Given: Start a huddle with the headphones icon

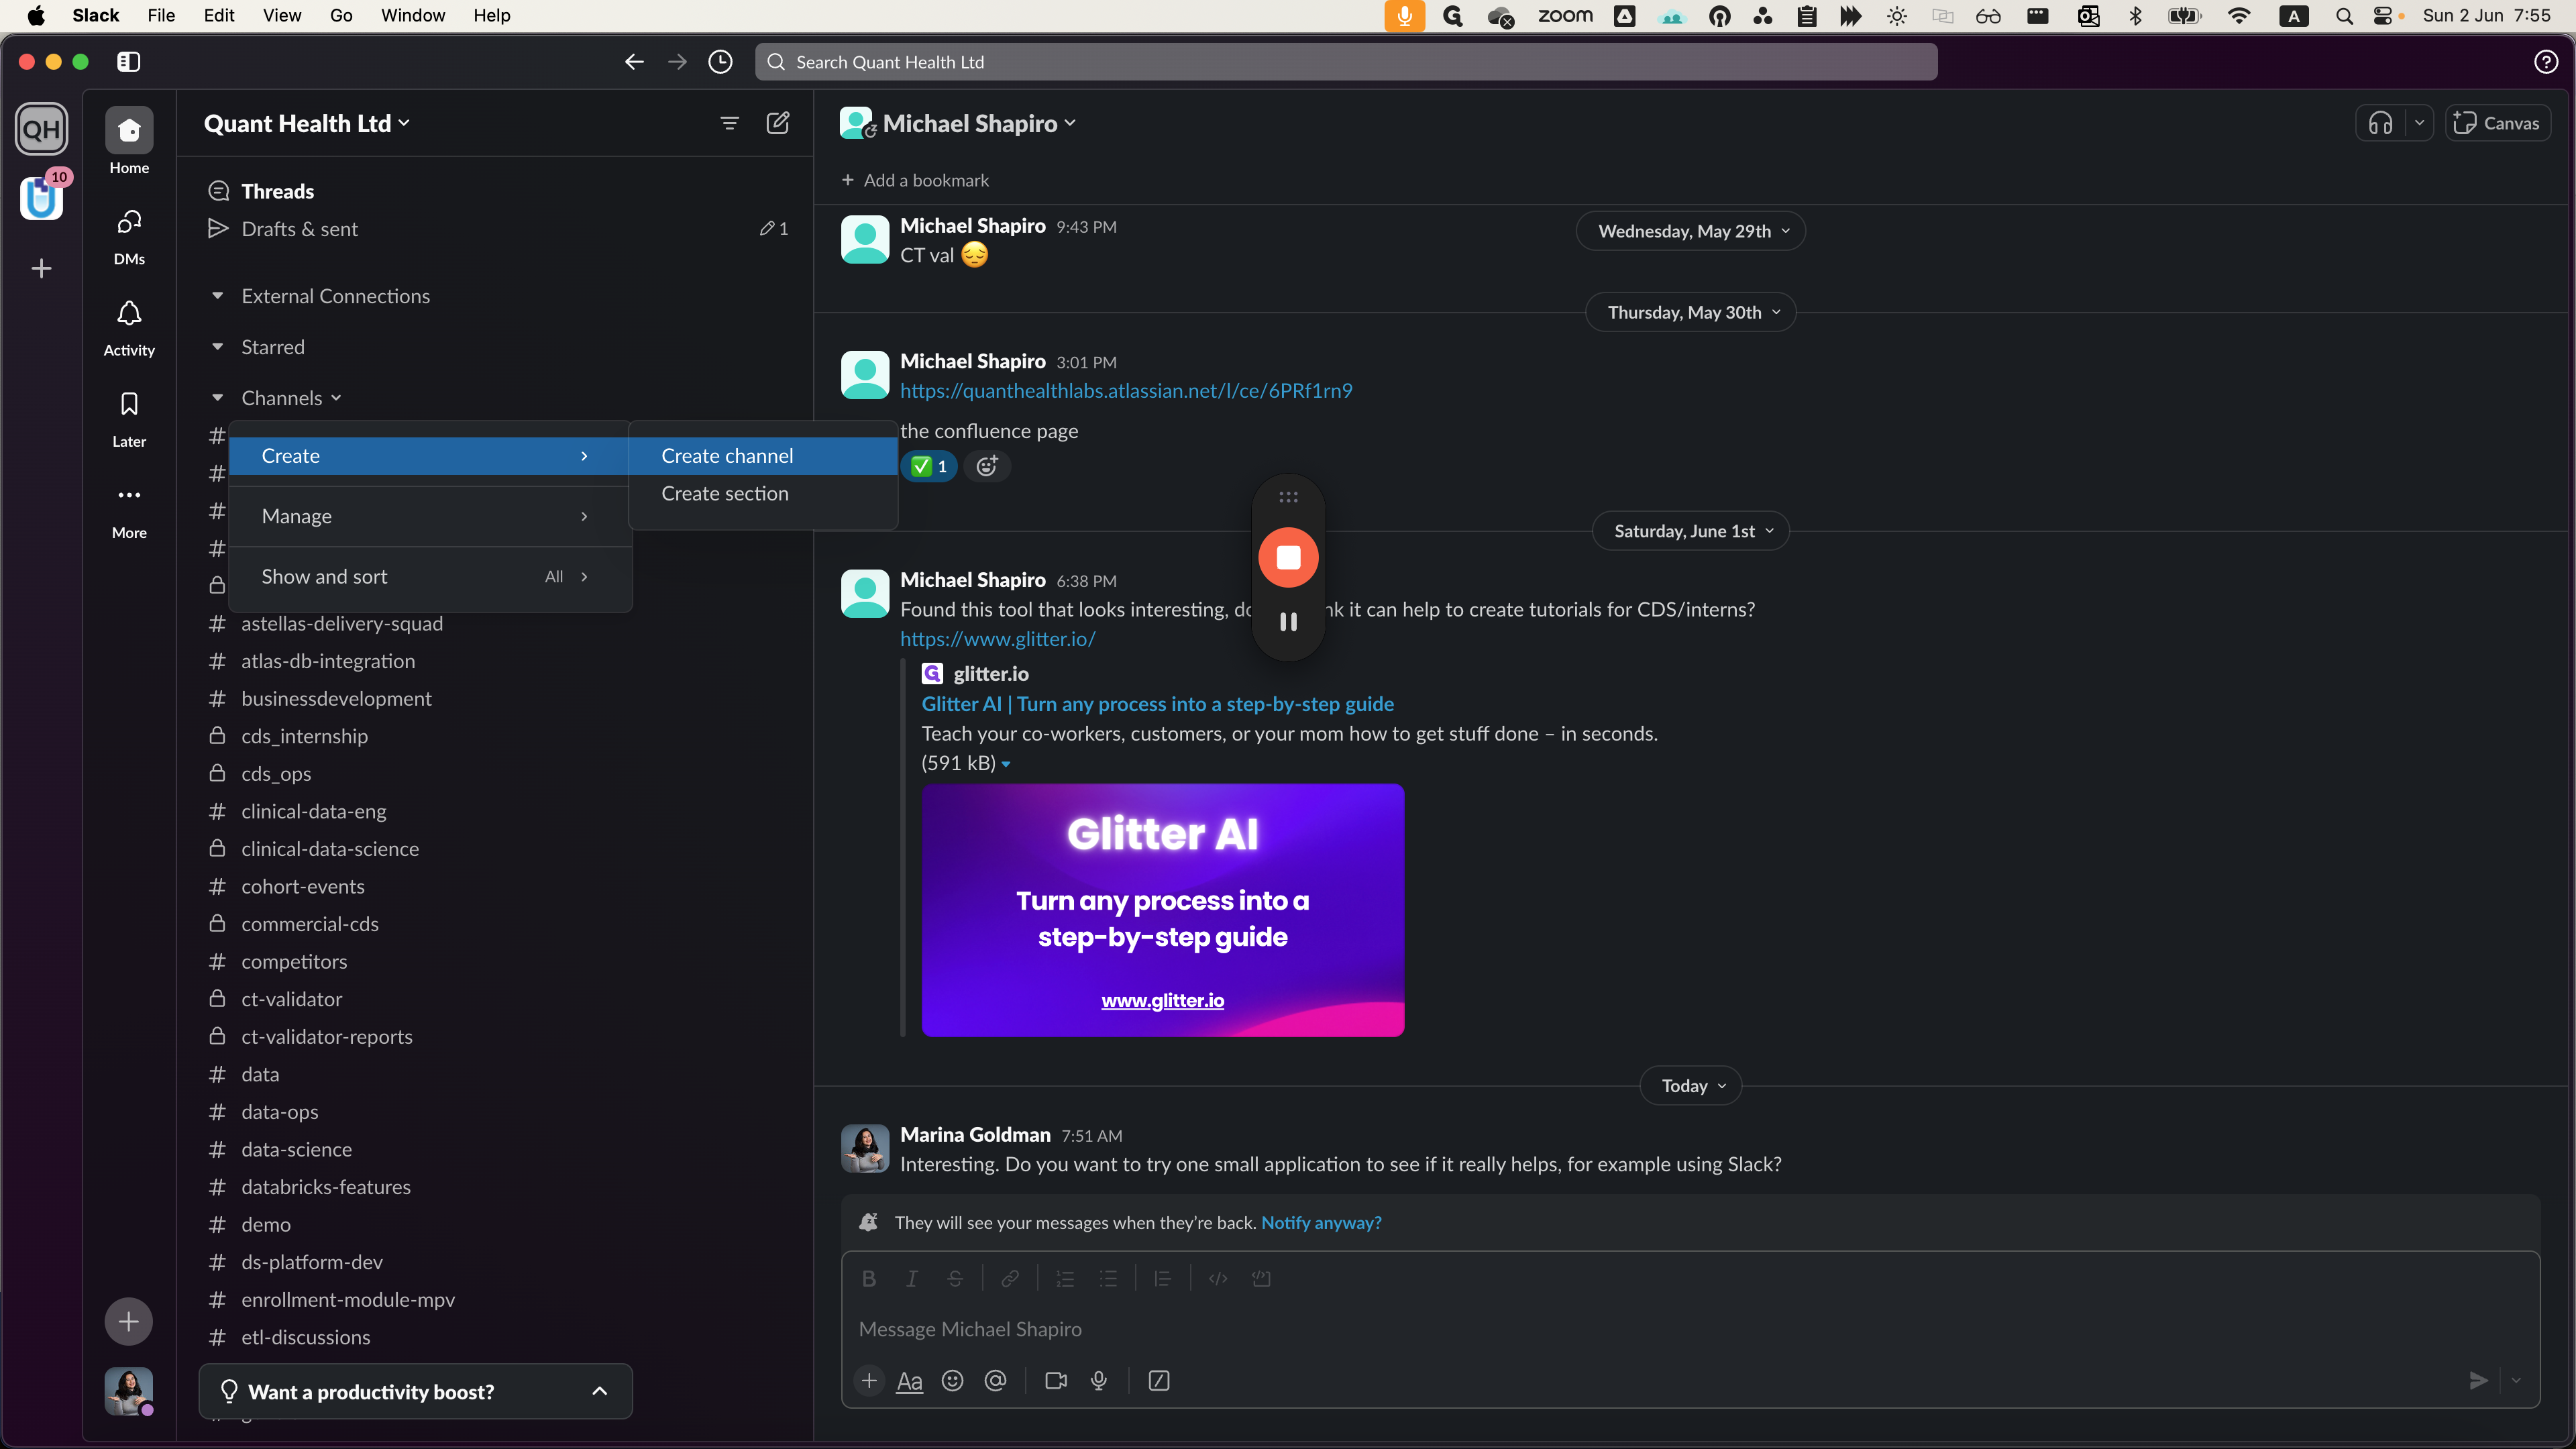Looking at the screenshot, I should pos(2380,123).
